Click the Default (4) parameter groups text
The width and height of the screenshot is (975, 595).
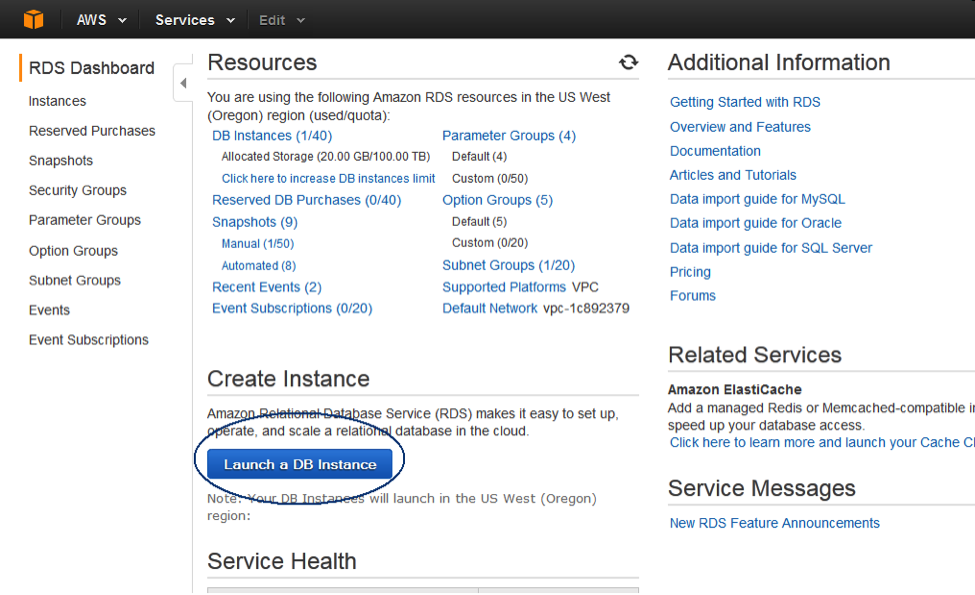coord(479,157)
